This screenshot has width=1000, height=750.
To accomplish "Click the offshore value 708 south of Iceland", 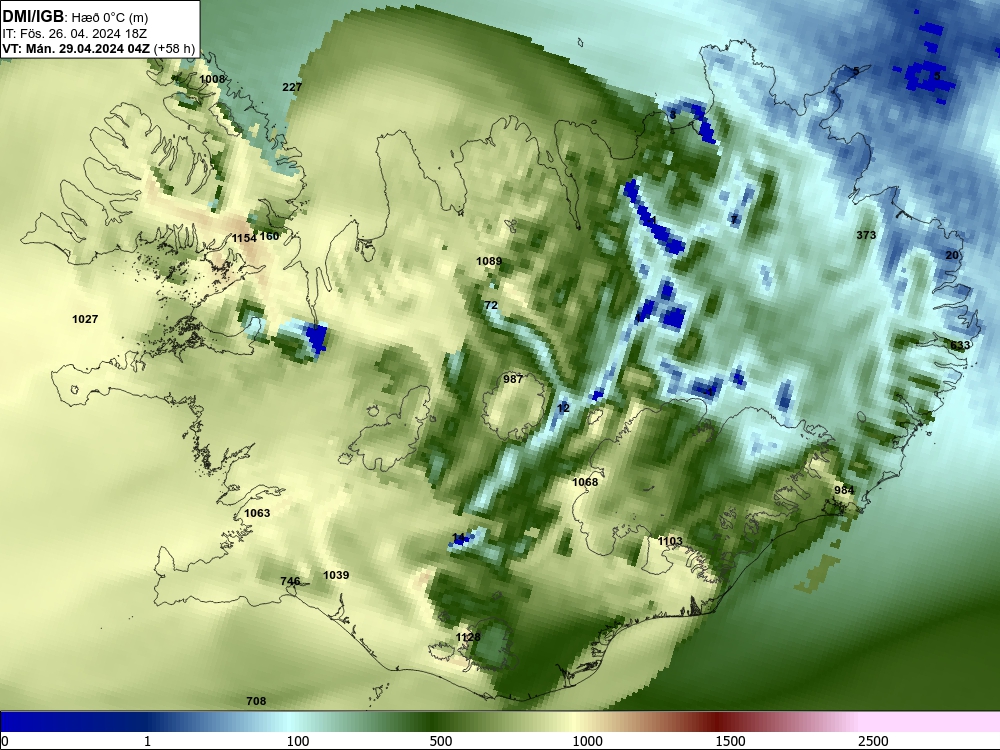I will [256, 701].
